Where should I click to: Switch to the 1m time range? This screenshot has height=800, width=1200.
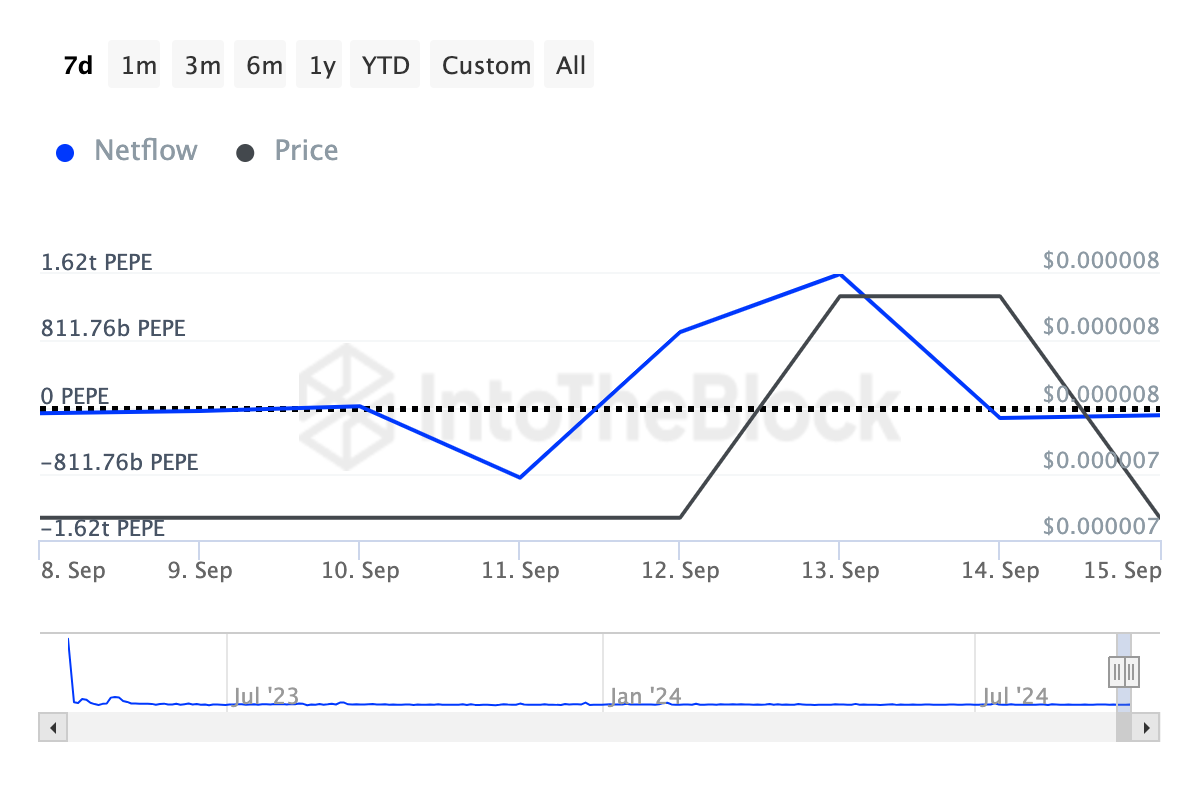tap(139, 65)
